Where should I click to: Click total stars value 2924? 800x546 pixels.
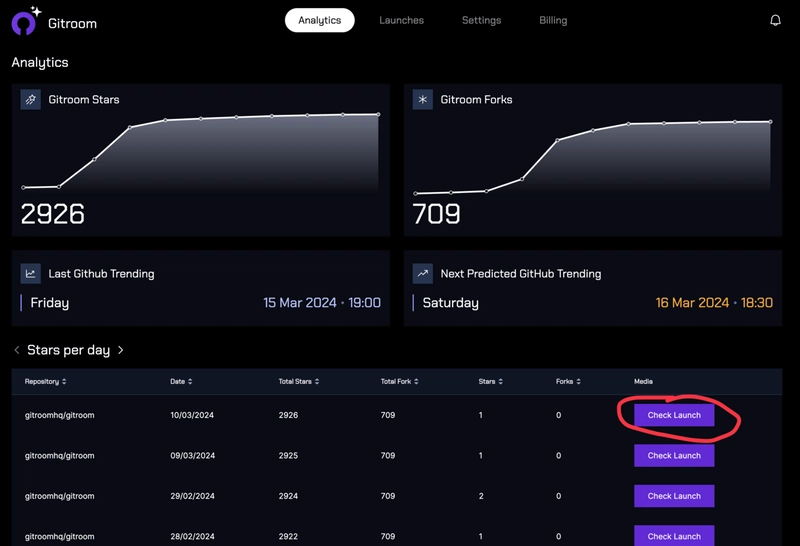tap(288, 496)
